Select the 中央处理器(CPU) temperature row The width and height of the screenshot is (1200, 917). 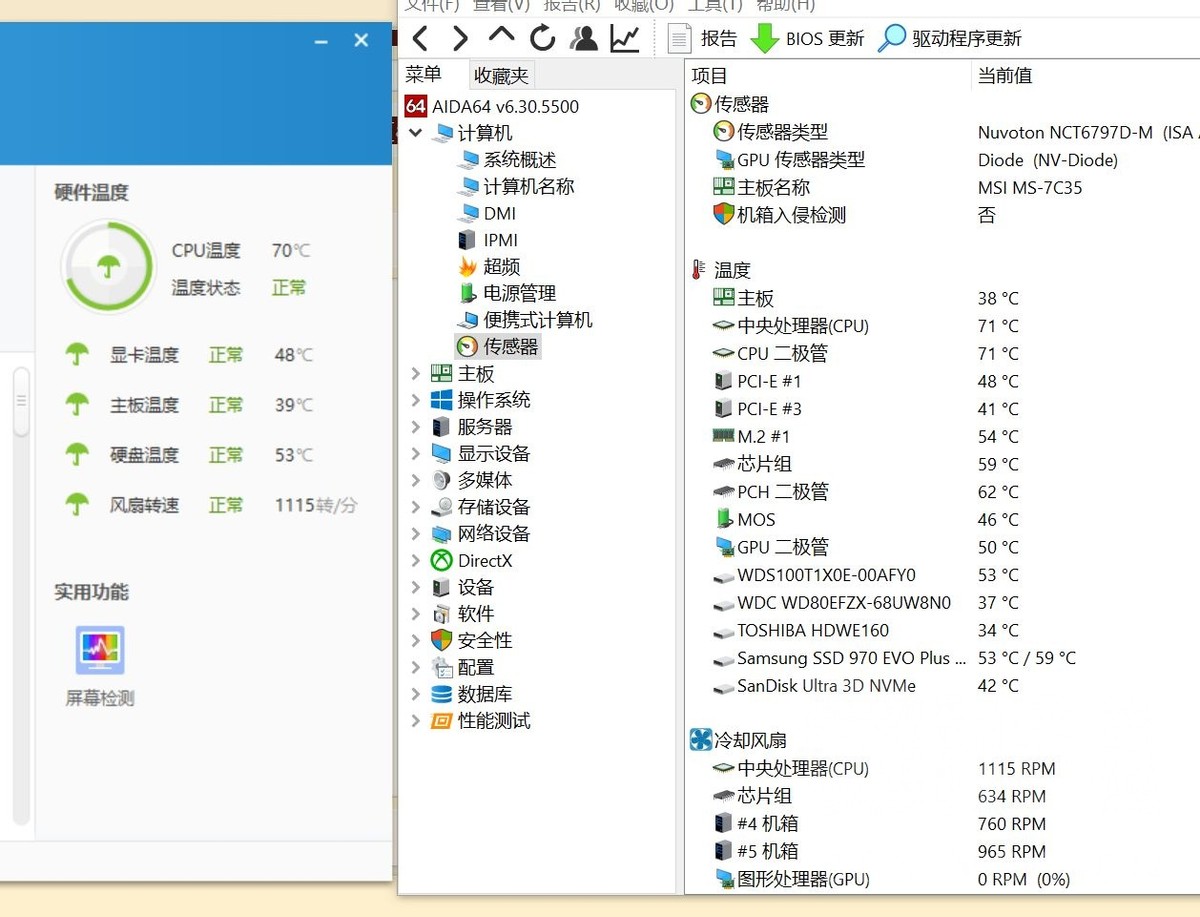(x=943, y=326)
